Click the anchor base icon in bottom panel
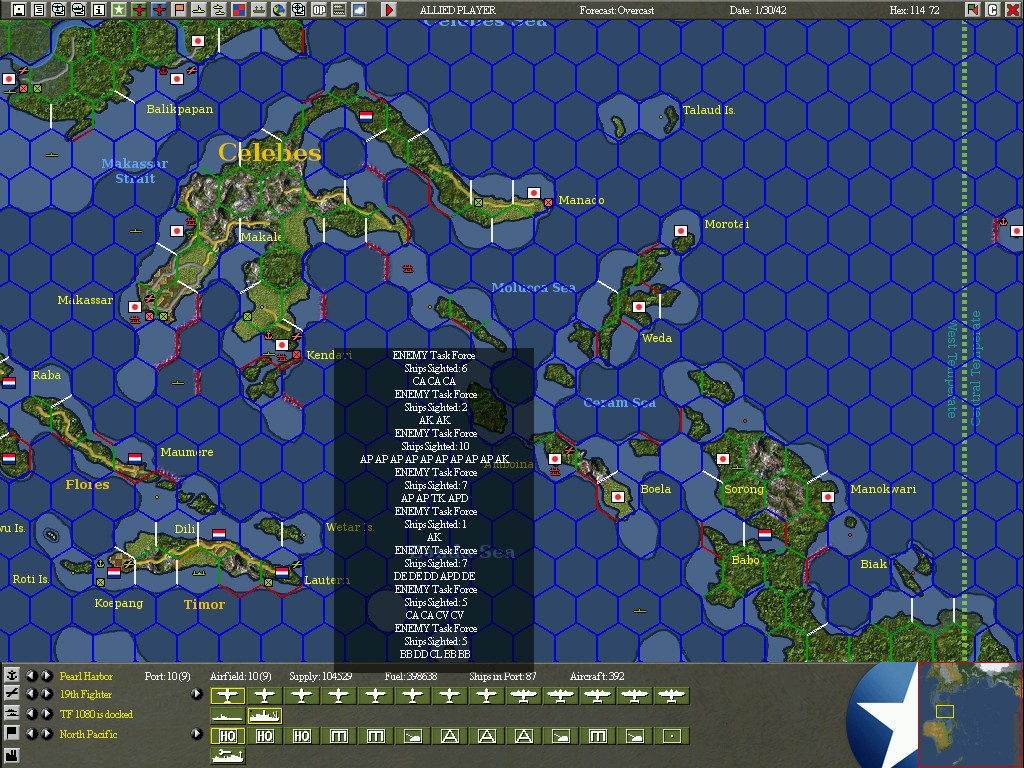Screen dimensions: 1024x768 [12, 675]
